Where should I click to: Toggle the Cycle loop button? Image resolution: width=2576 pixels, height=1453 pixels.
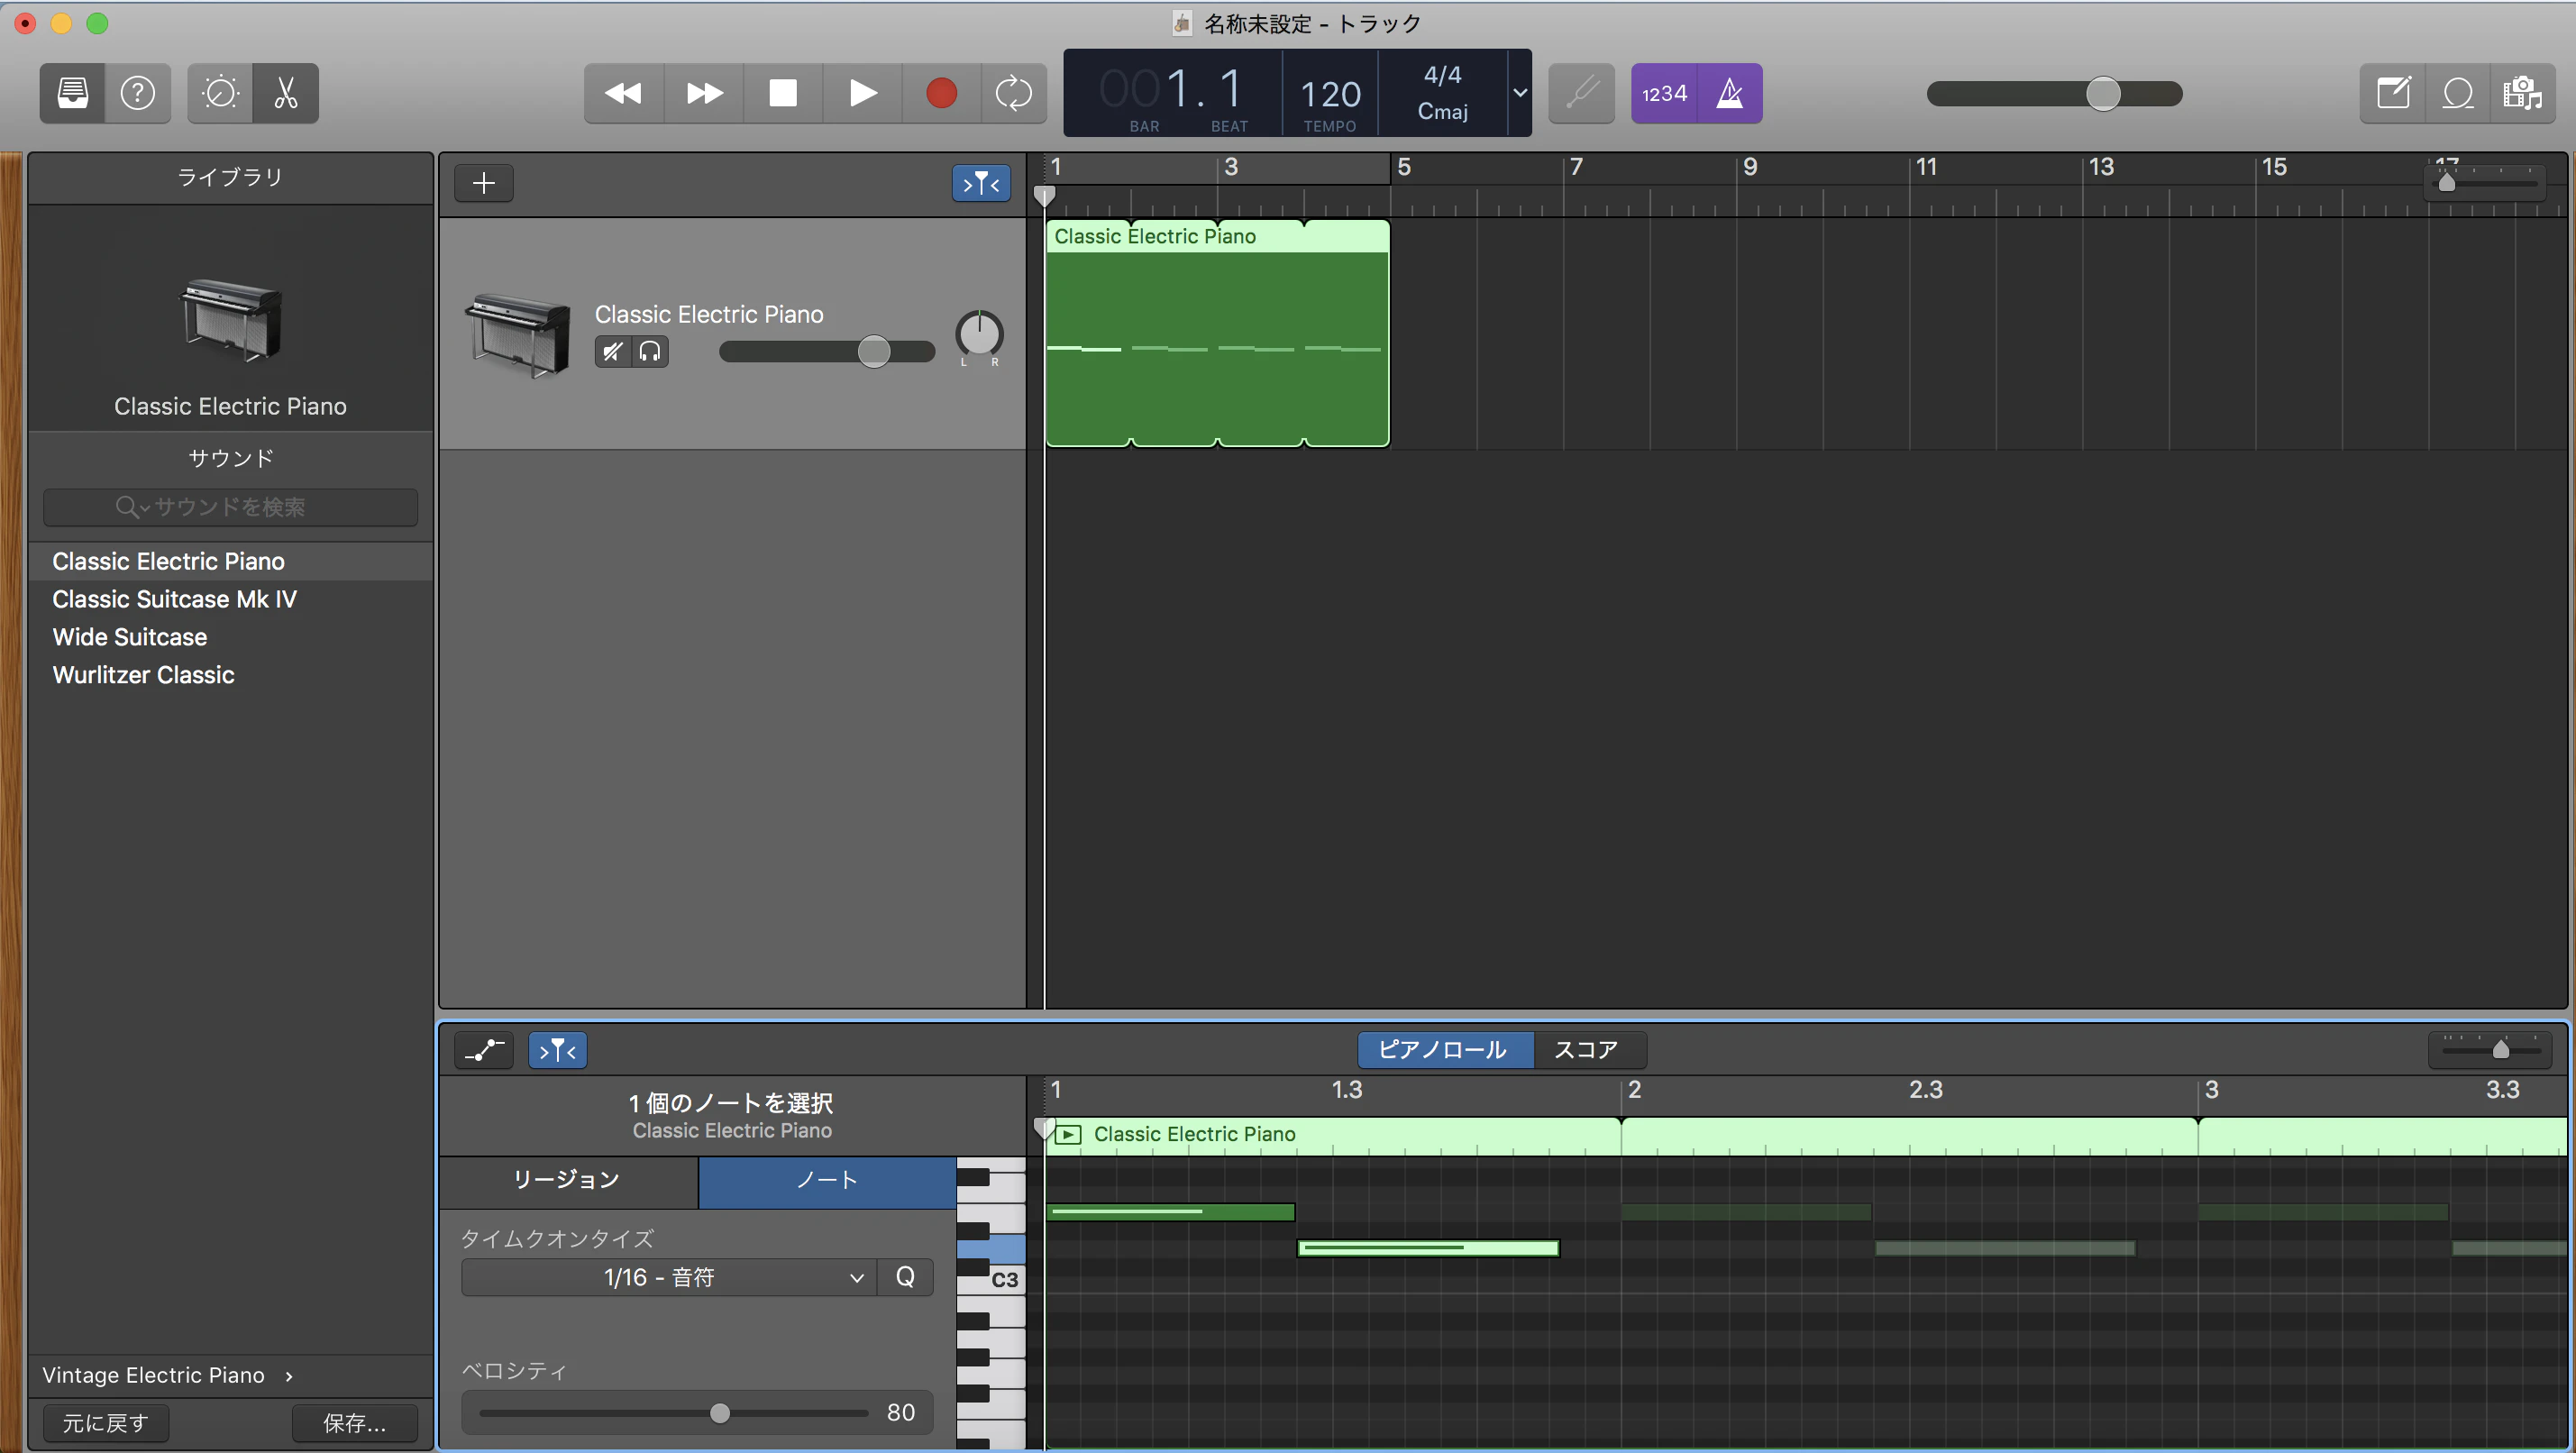coord(1014,93)
